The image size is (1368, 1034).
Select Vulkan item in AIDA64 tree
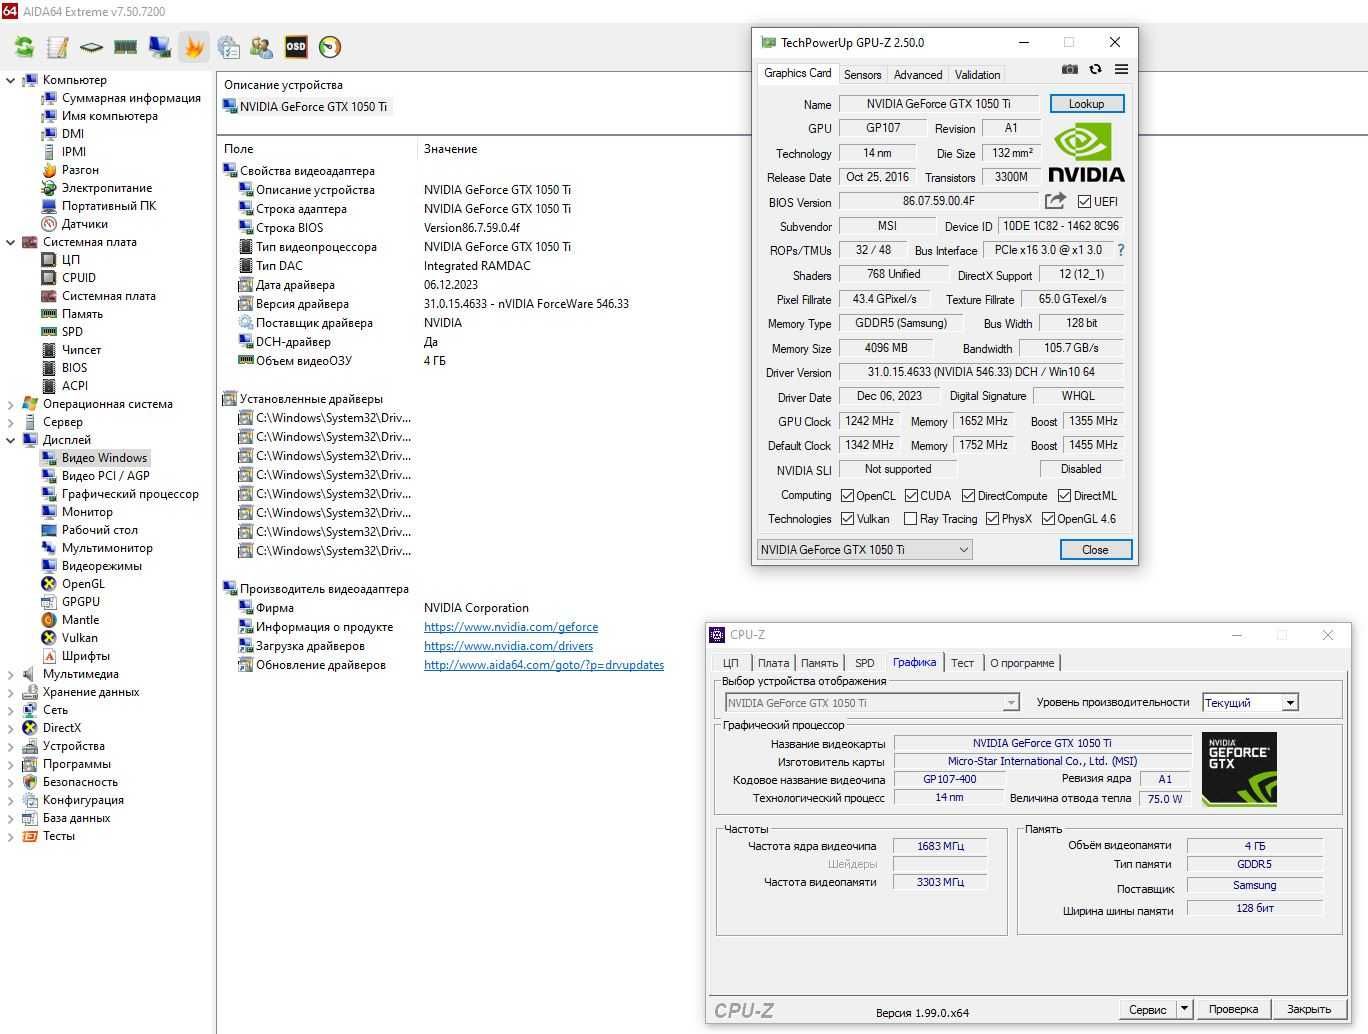point(80,638)
